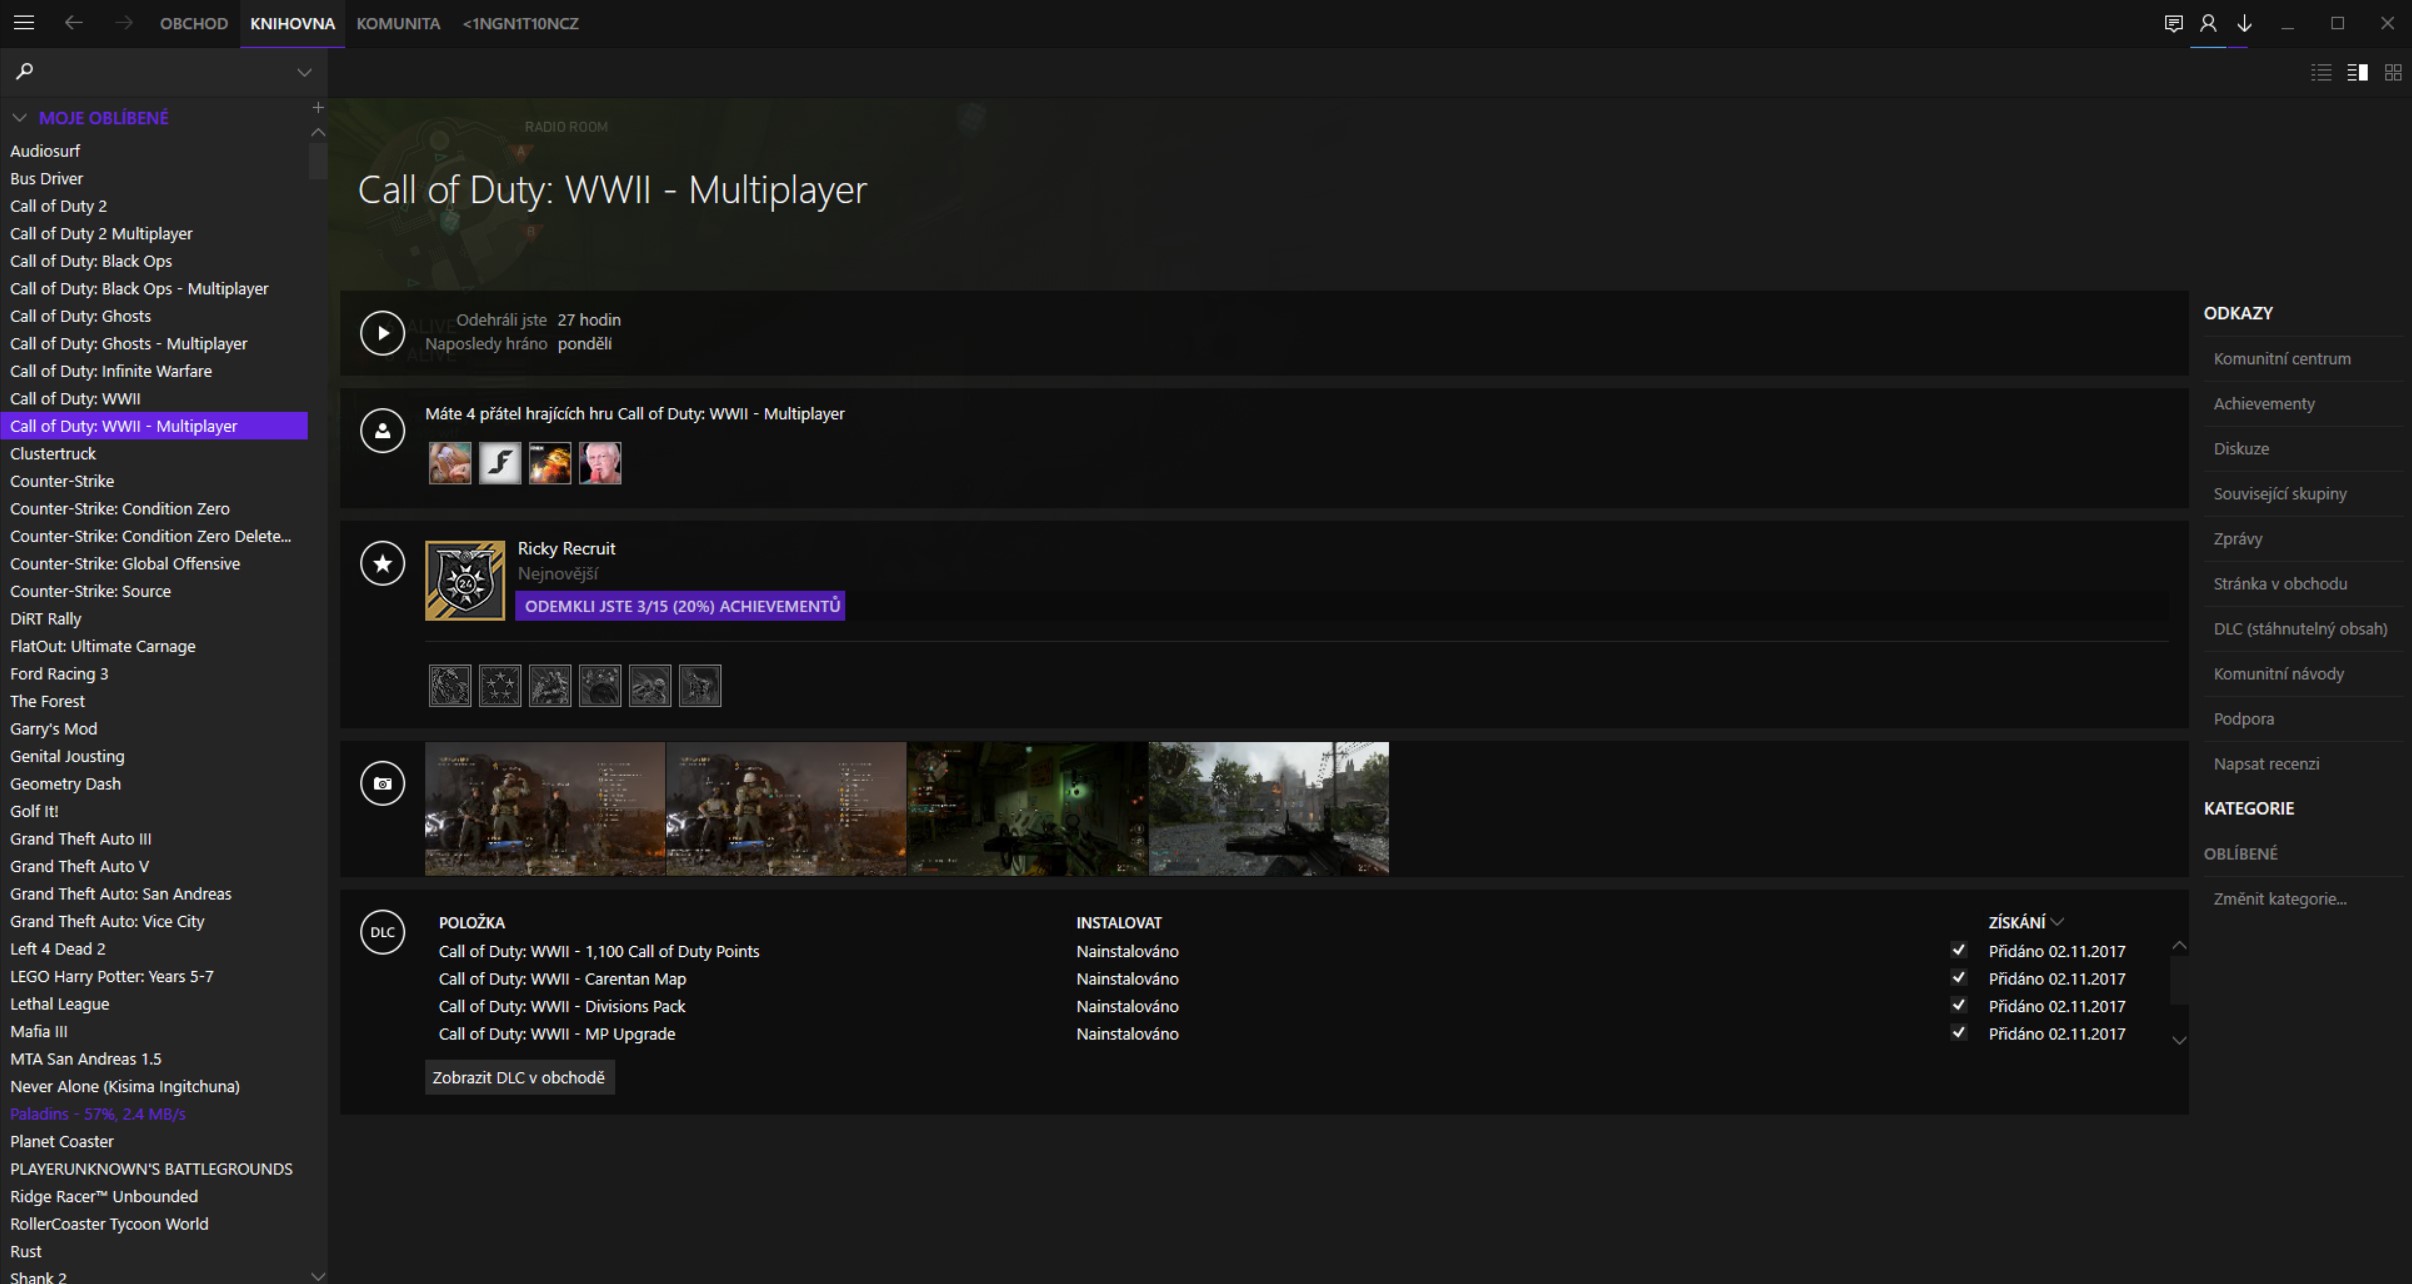Open the downloads arrow icon

2245,23
